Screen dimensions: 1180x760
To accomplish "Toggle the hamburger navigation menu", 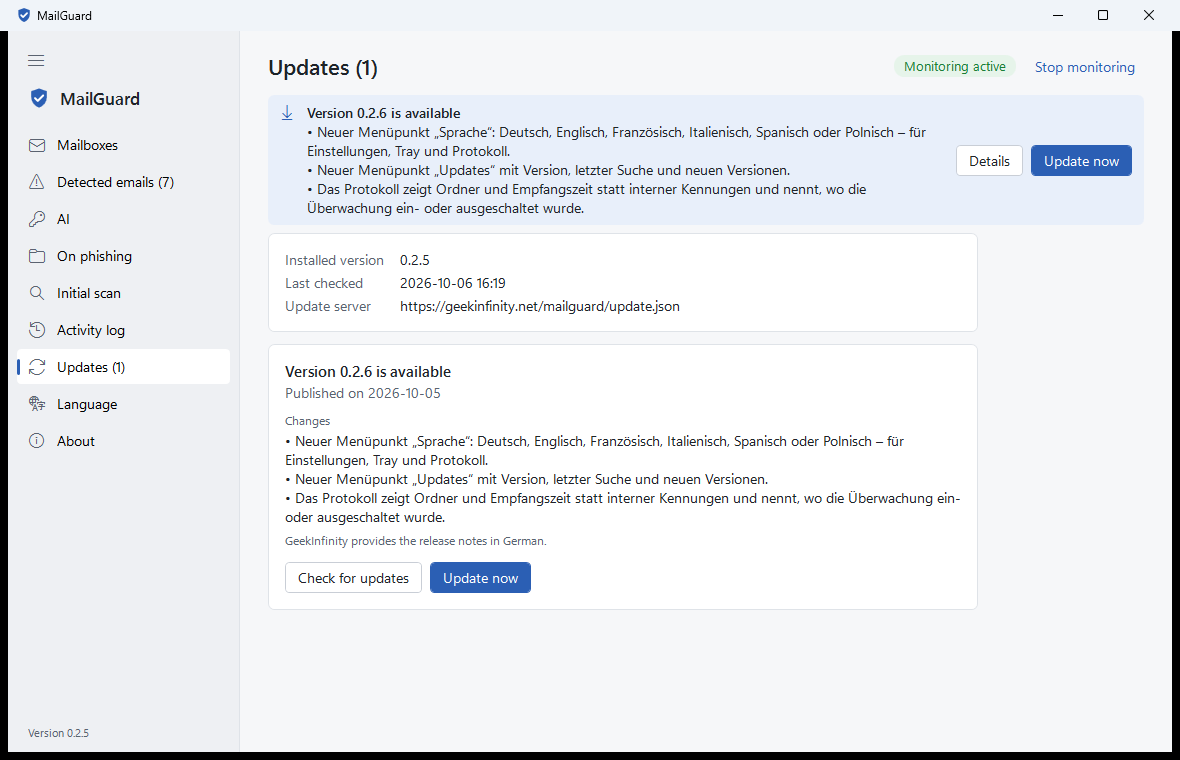I will tap(36, 60).
